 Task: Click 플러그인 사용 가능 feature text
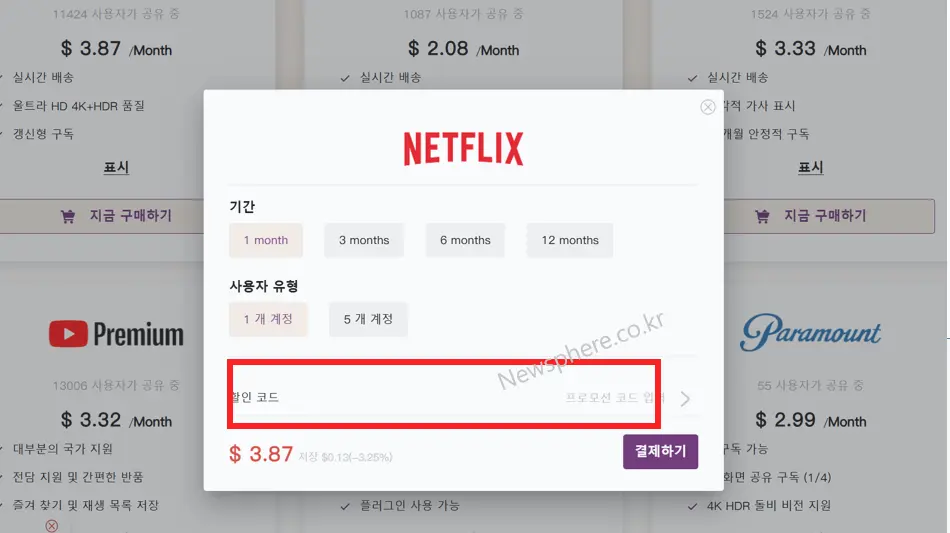coord(410,505)
